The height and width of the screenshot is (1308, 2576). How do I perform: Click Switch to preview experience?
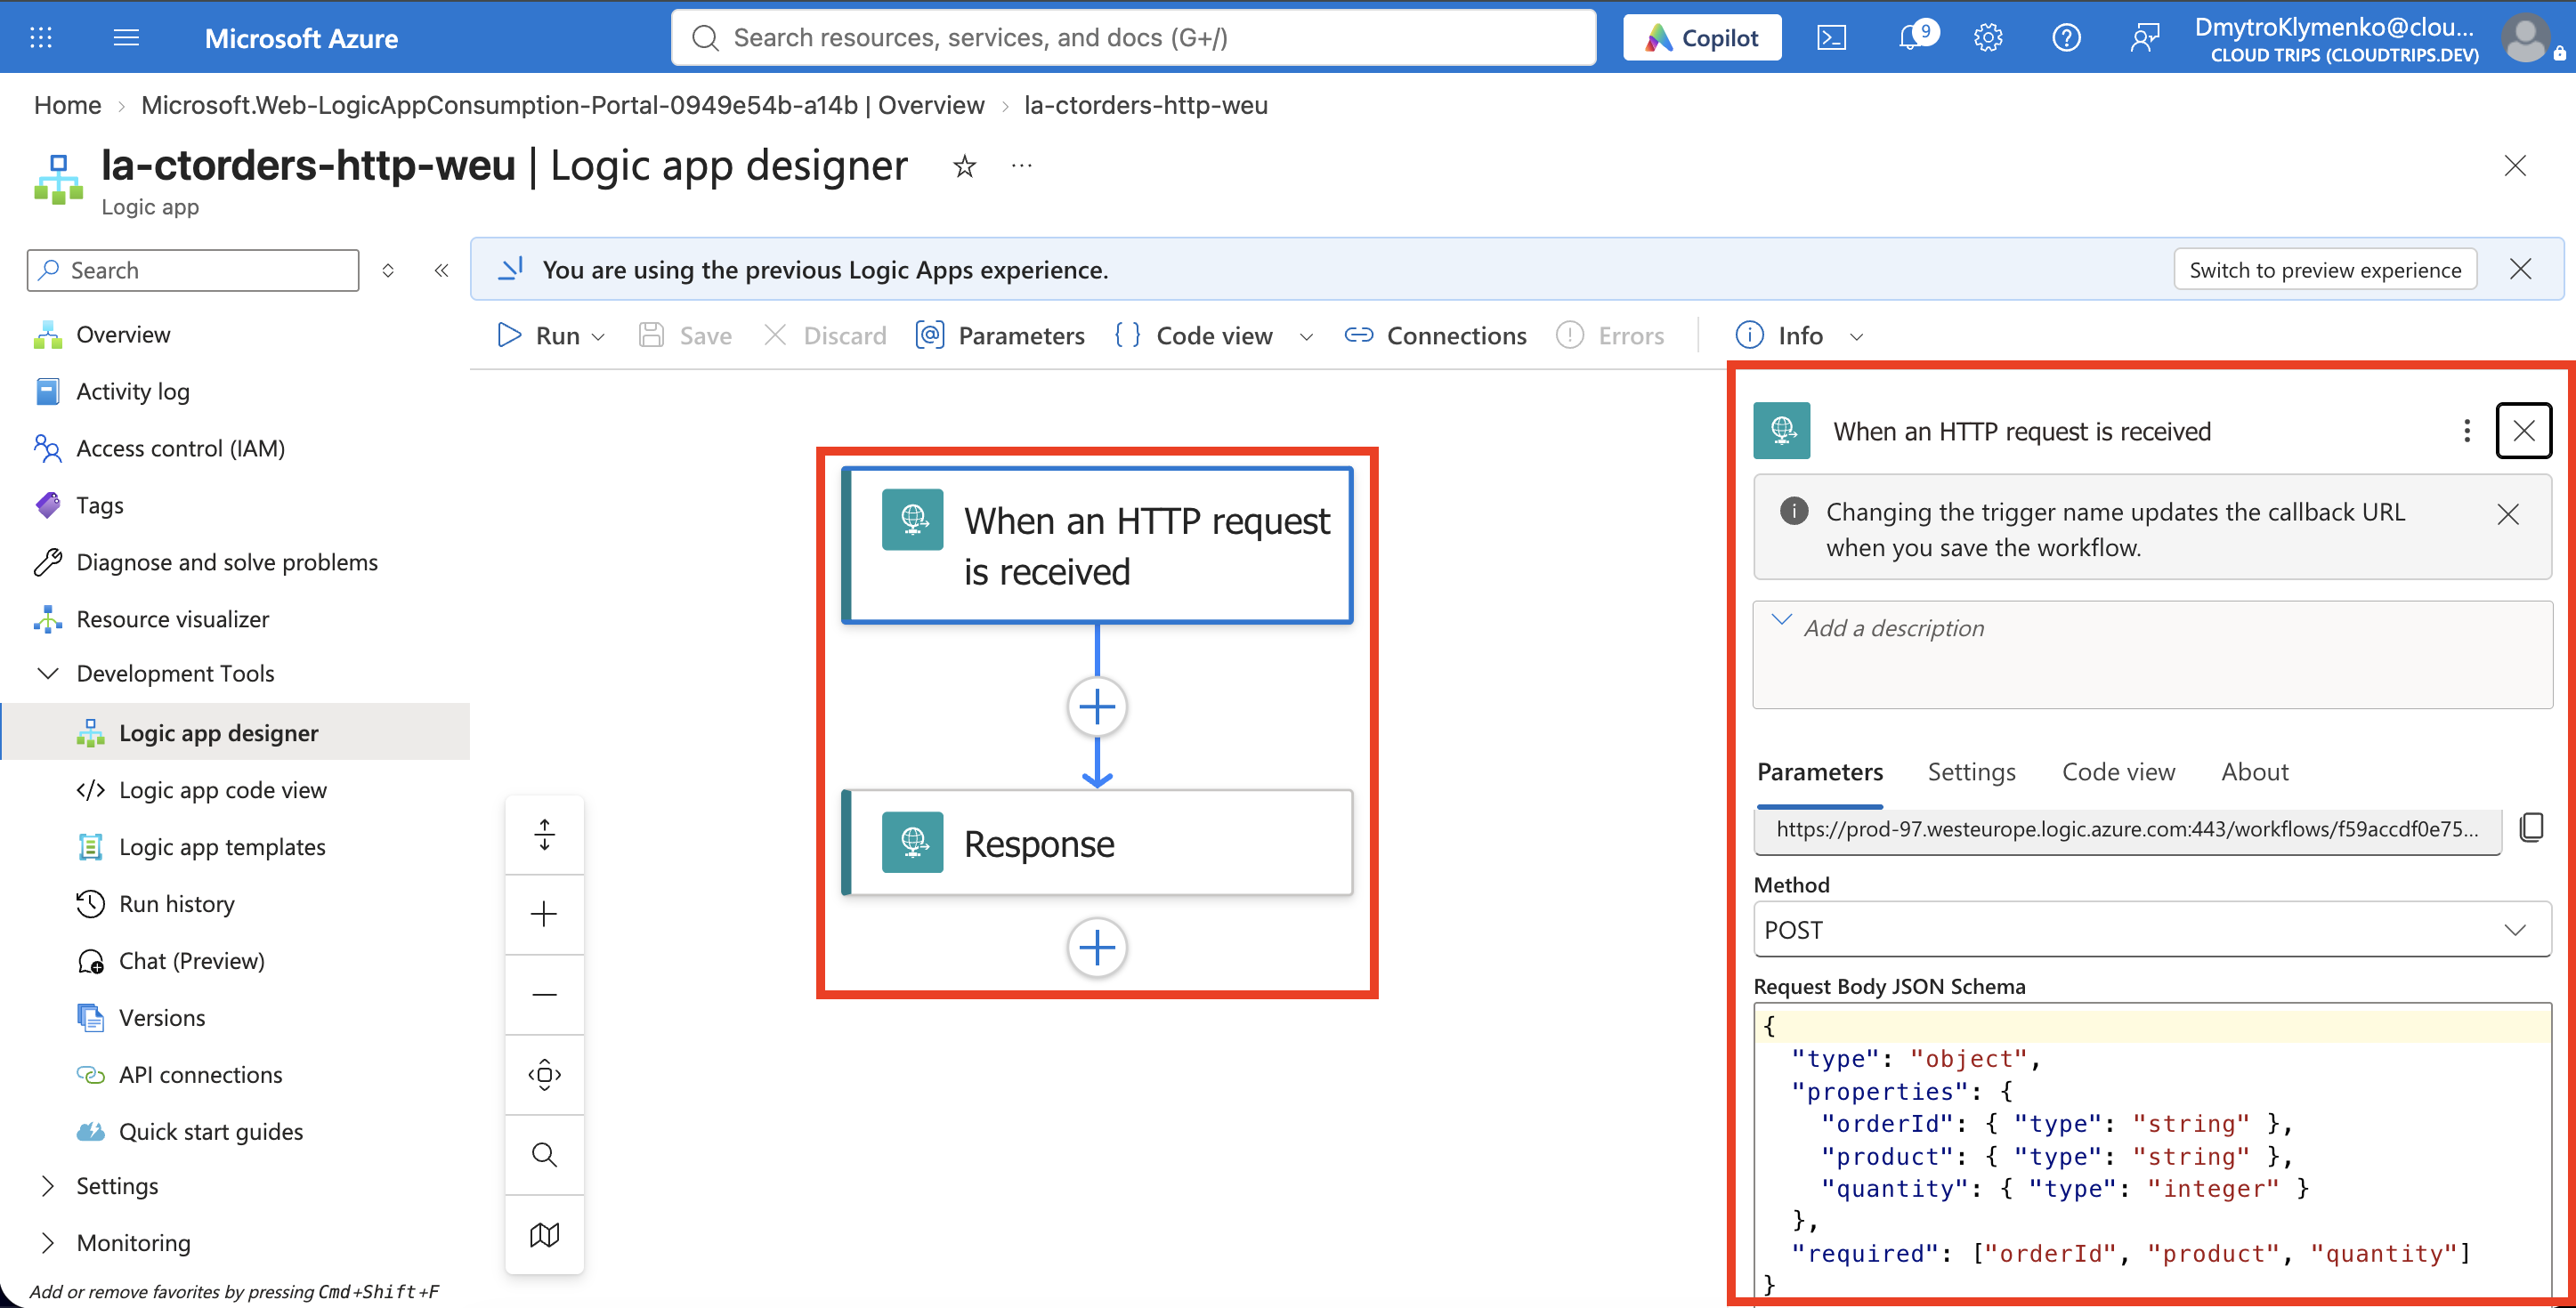click(x=2325, y=270)
